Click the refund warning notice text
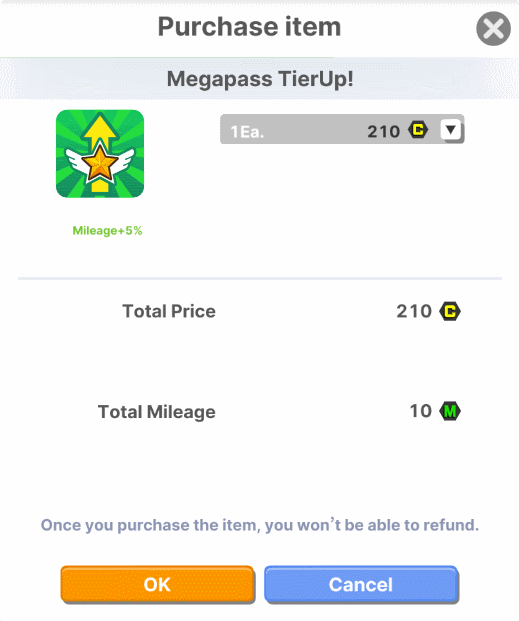 (x=260, y=525)
